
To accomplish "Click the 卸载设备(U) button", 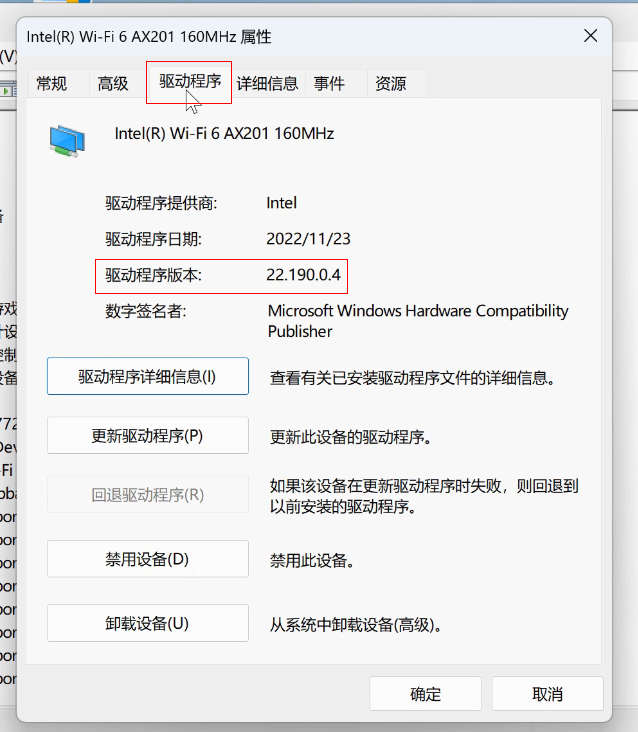I will pos(148,623).
